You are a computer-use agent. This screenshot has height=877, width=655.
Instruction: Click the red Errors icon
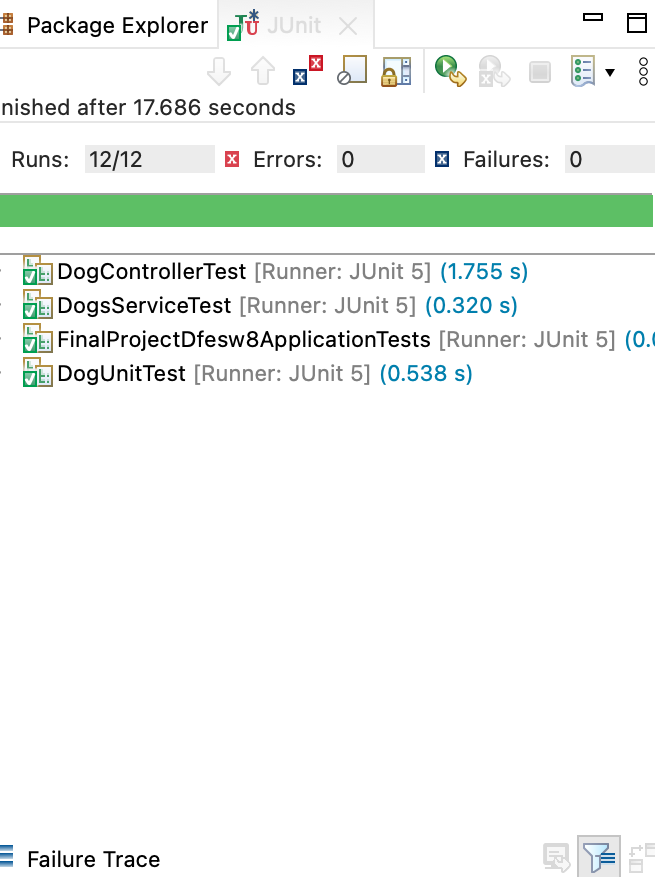(232, 160)
